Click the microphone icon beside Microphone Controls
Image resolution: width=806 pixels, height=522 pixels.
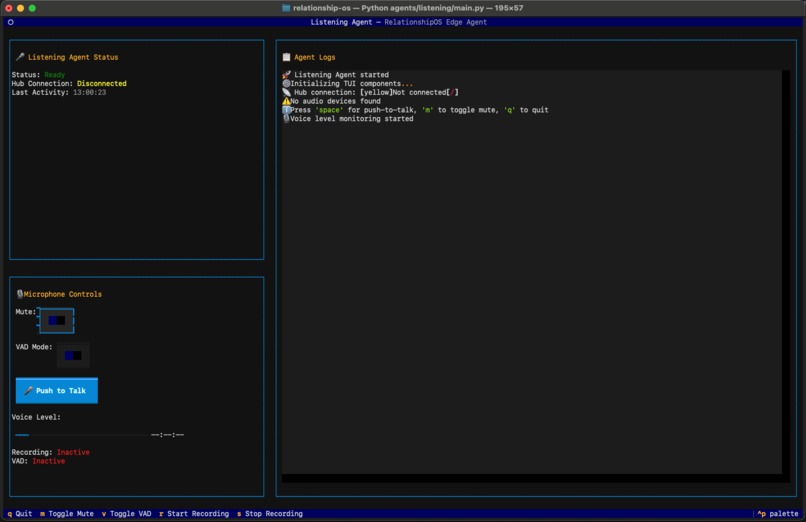(x=20, y=294)
